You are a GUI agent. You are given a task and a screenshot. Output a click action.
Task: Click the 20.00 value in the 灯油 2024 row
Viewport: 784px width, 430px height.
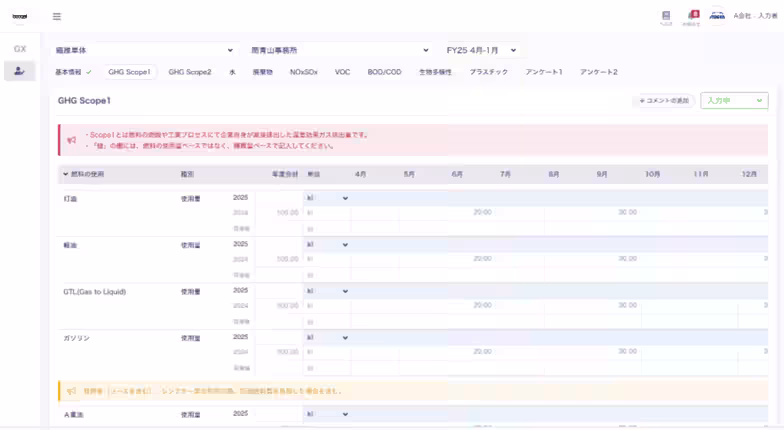pos(482,212)
